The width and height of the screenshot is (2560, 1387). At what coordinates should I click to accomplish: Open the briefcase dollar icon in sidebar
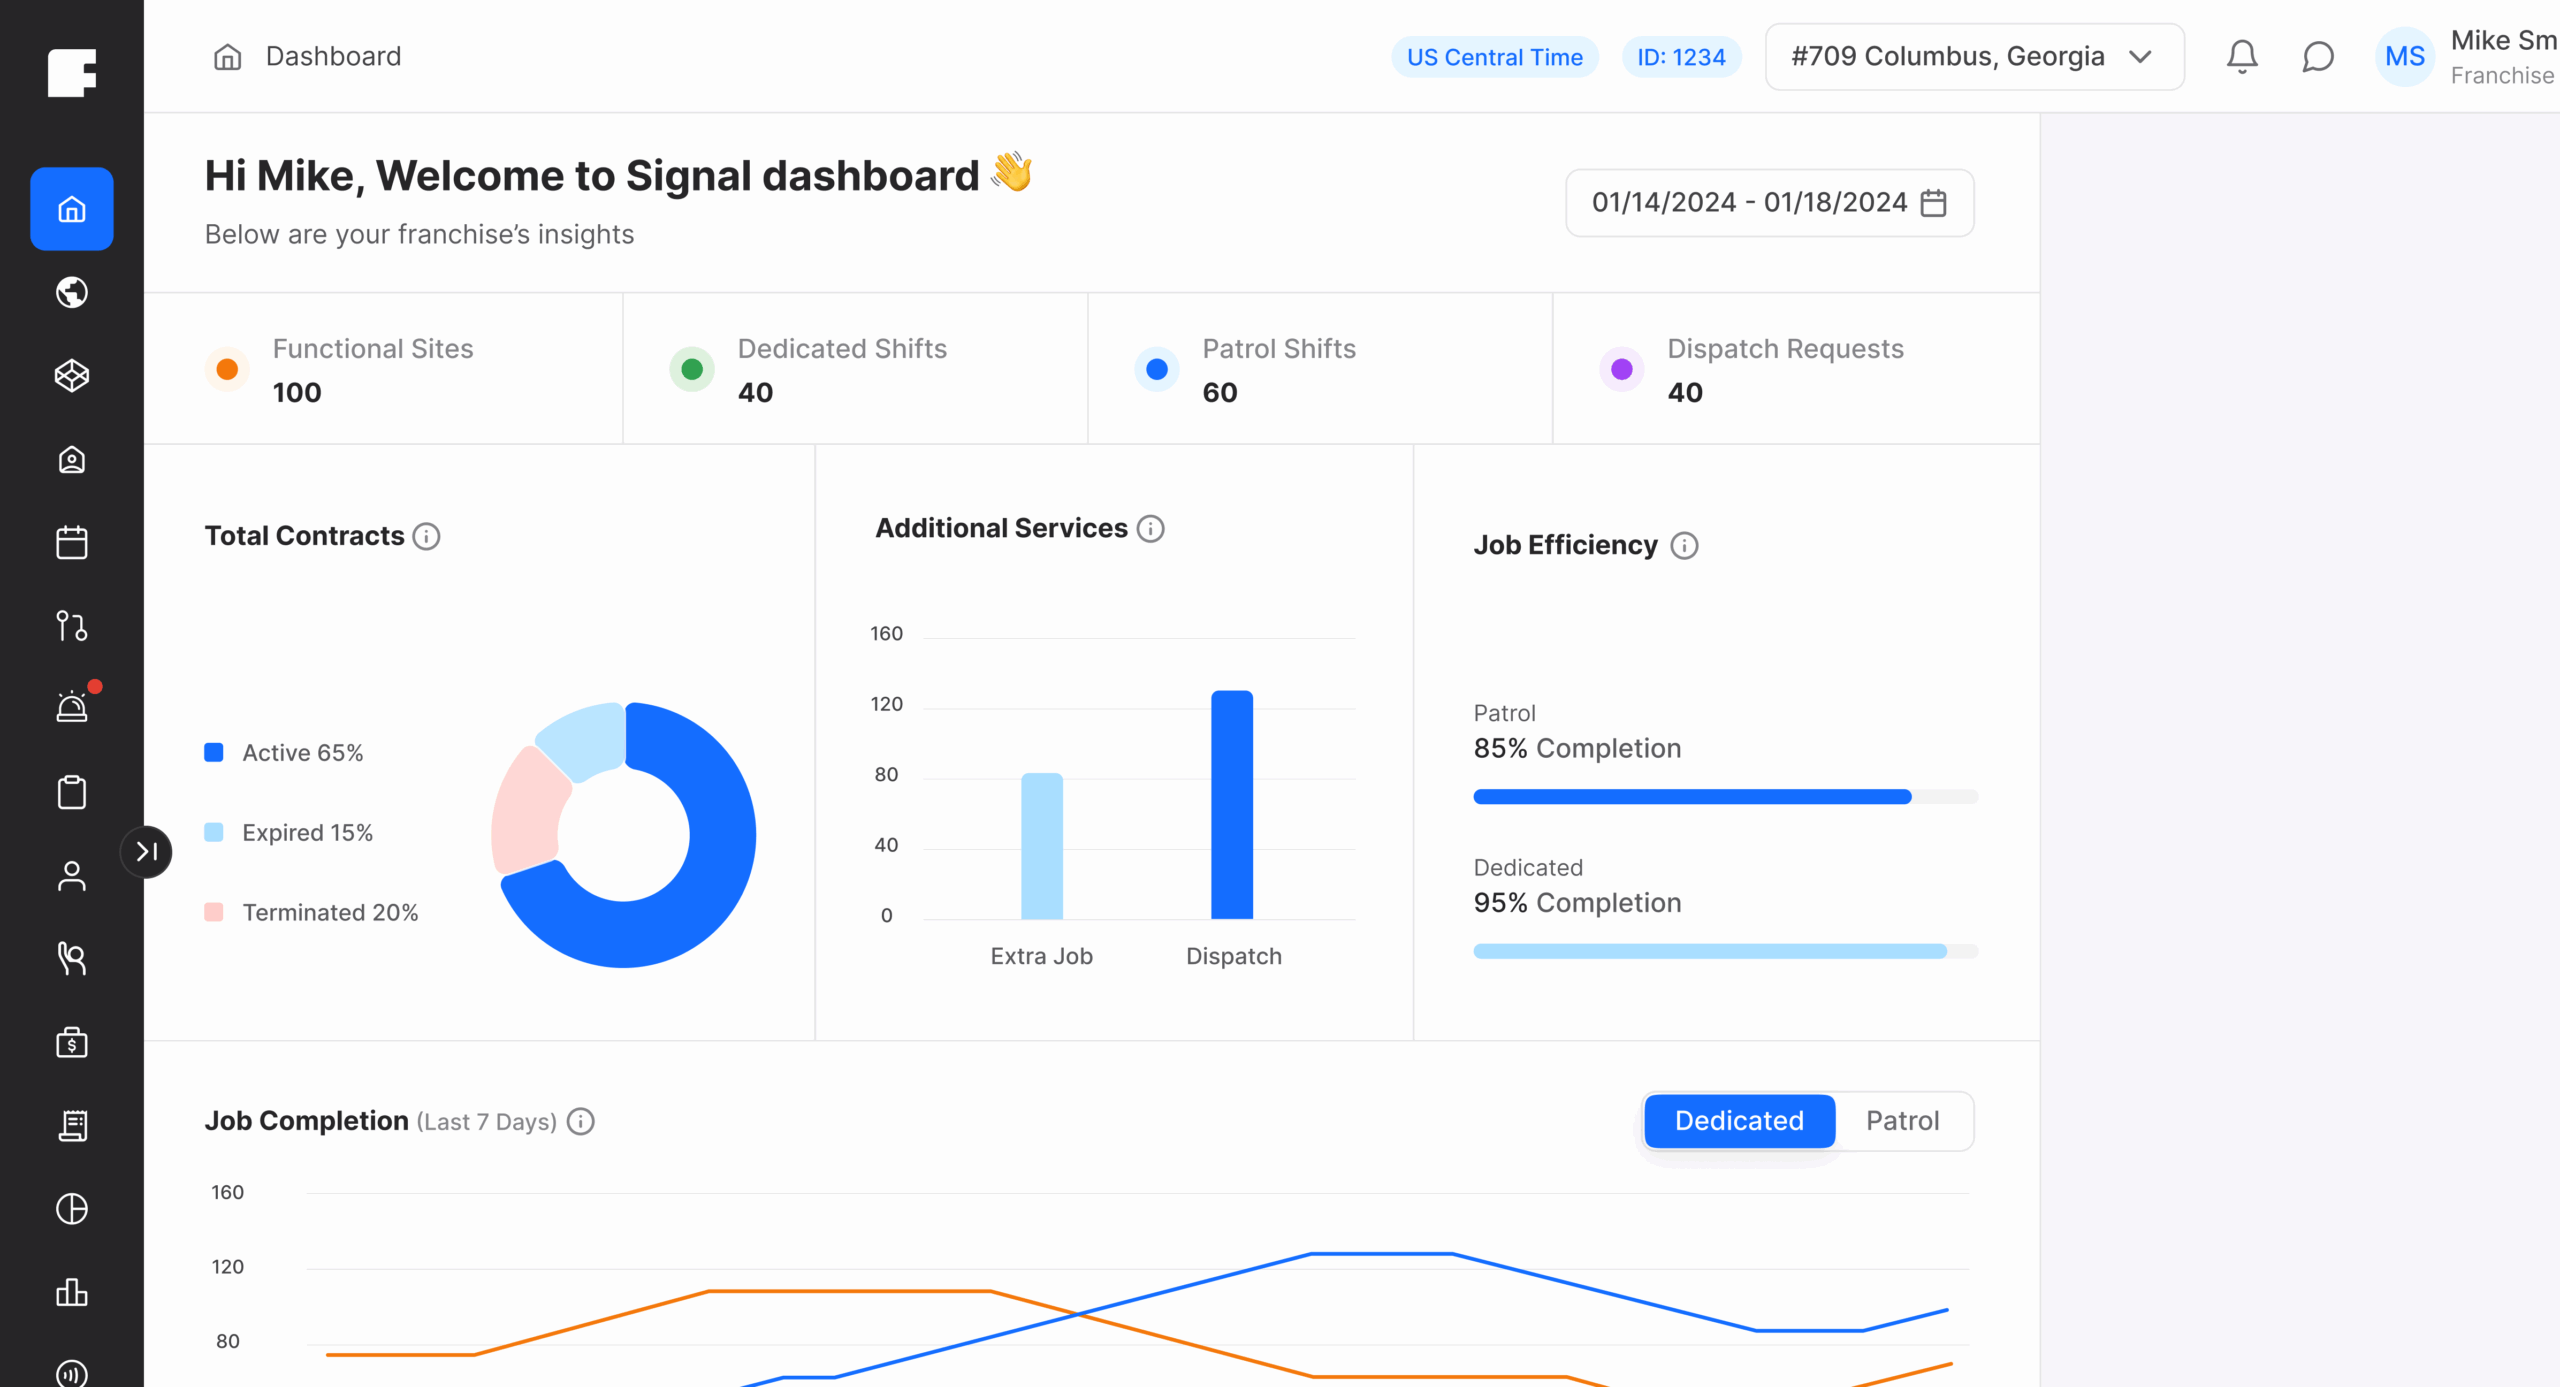(x=71, y=1042)
